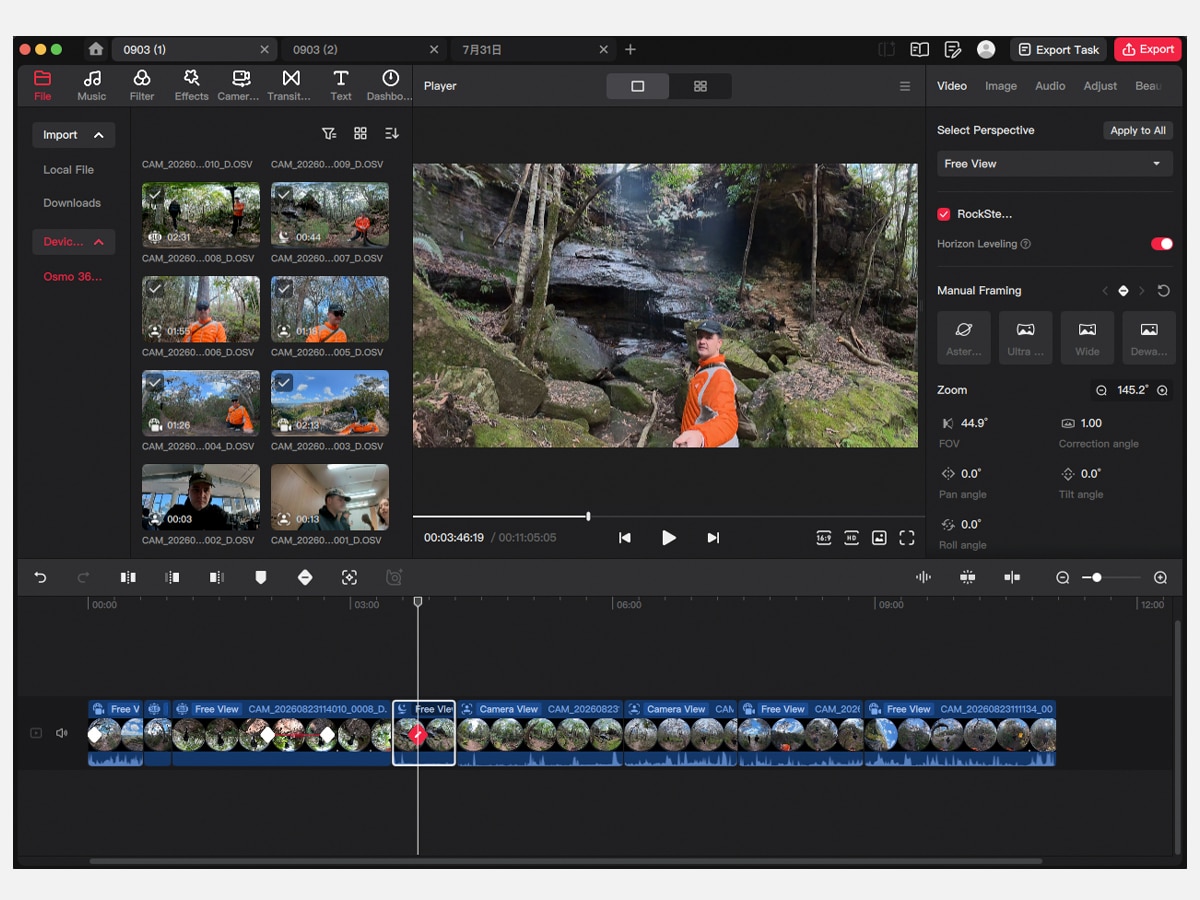This screenshot has width=1200, height=900.
Task: Open the media filter icon
Action: 328,134
